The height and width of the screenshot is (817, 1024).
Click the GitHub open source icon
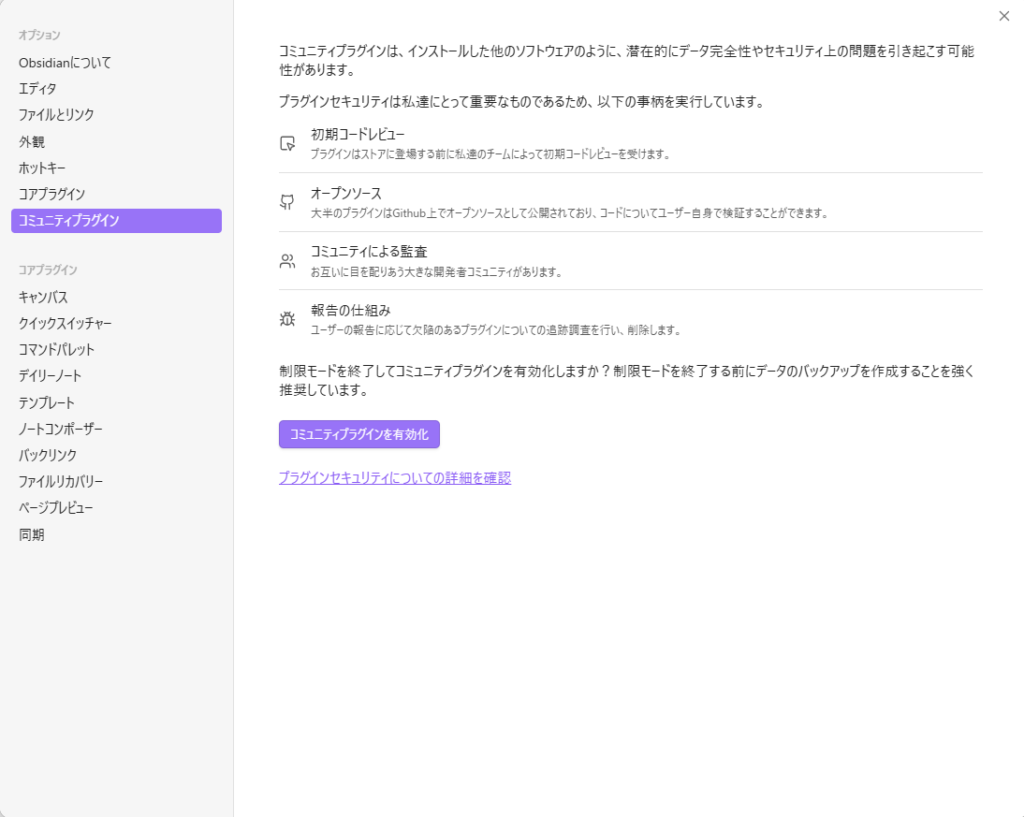pyautogui.click(x=288, y=202)
